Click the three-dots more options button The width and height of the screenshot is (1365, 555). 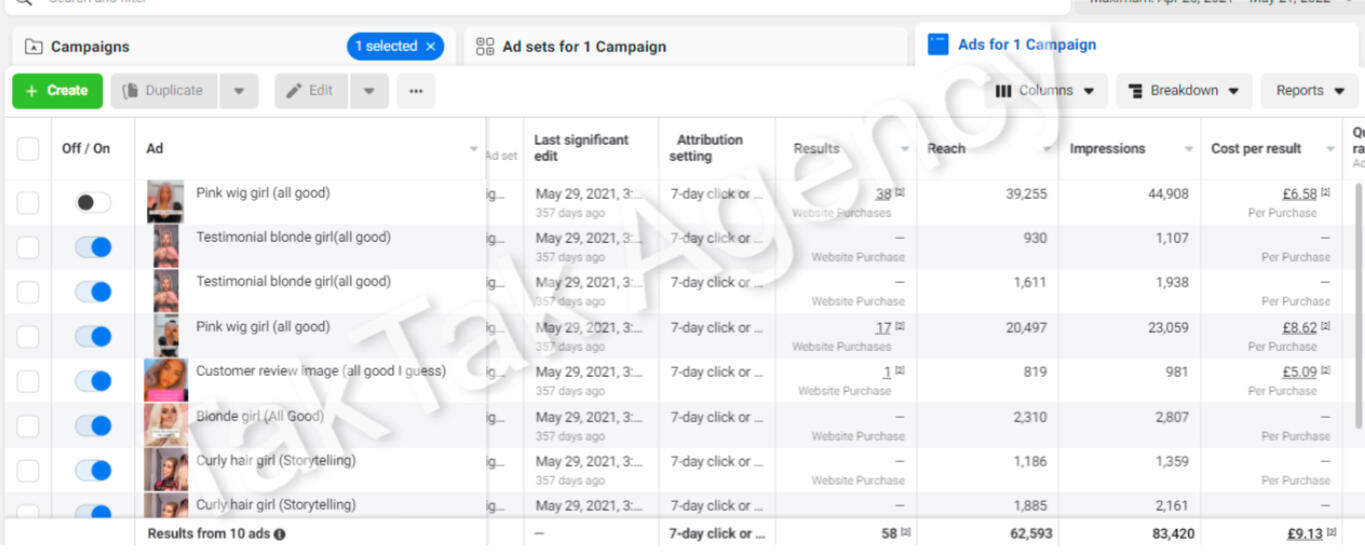pos(416,91)
